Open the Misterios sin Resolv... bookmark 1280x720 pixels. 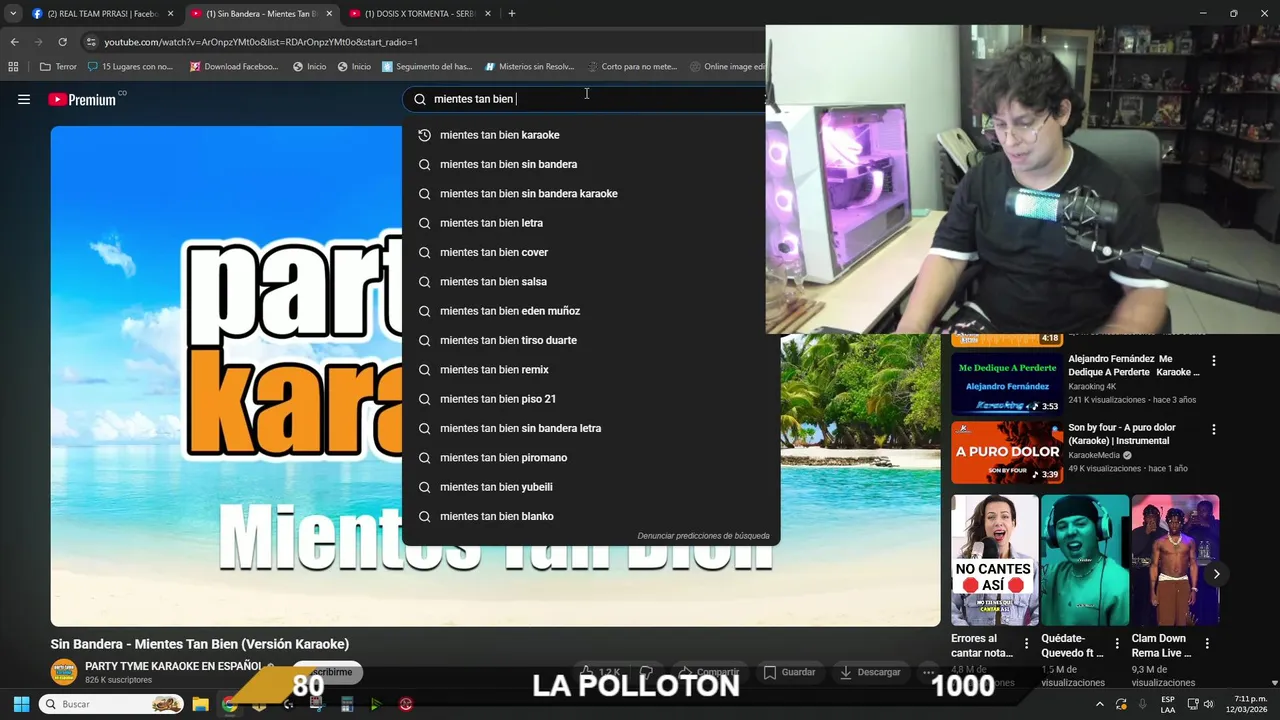[x=529, y=67]
